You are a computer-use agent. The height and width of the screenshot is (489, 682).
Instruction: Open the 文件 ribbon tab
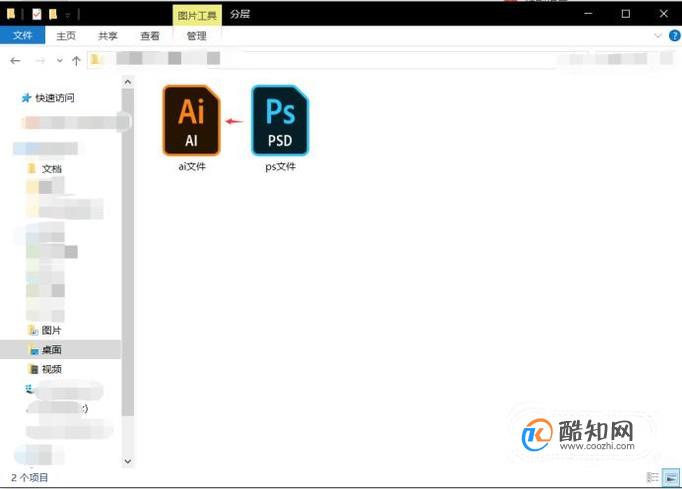point(22,35)
